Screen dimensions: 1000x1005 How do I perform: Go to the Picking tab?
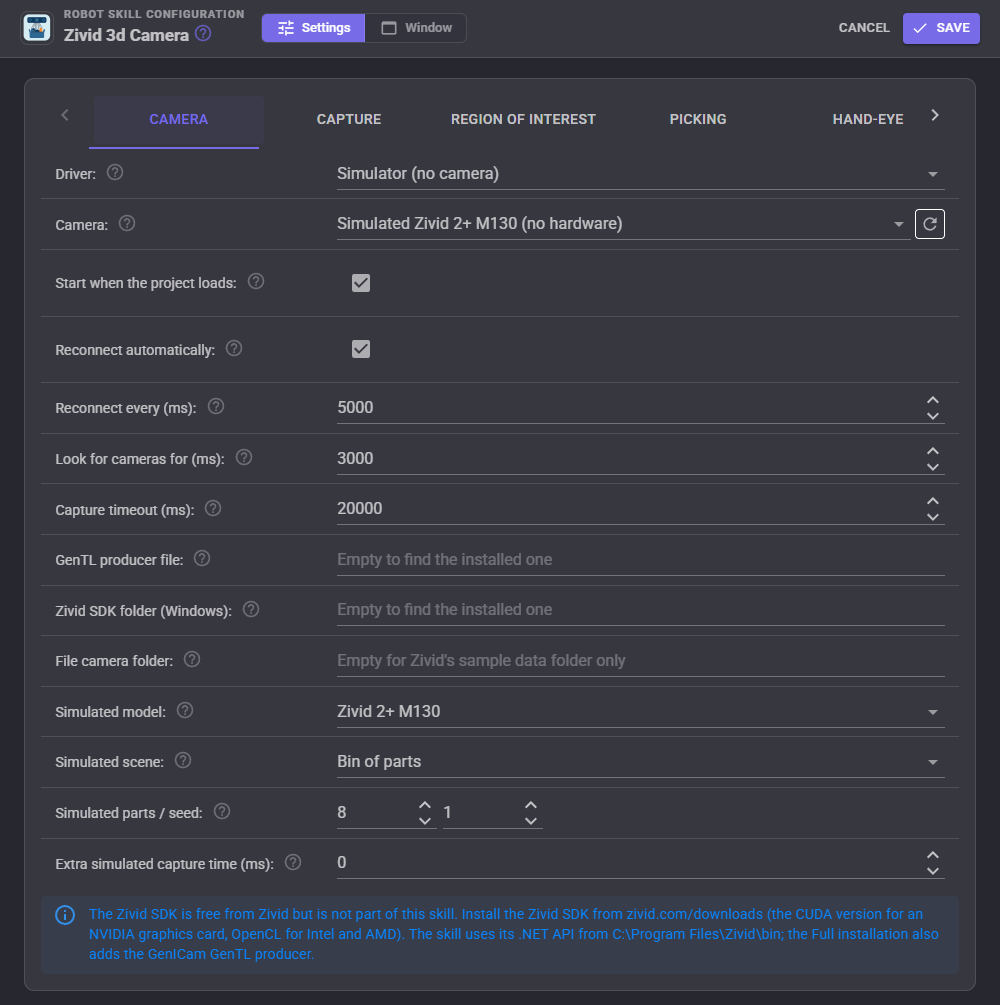[697, 120]
